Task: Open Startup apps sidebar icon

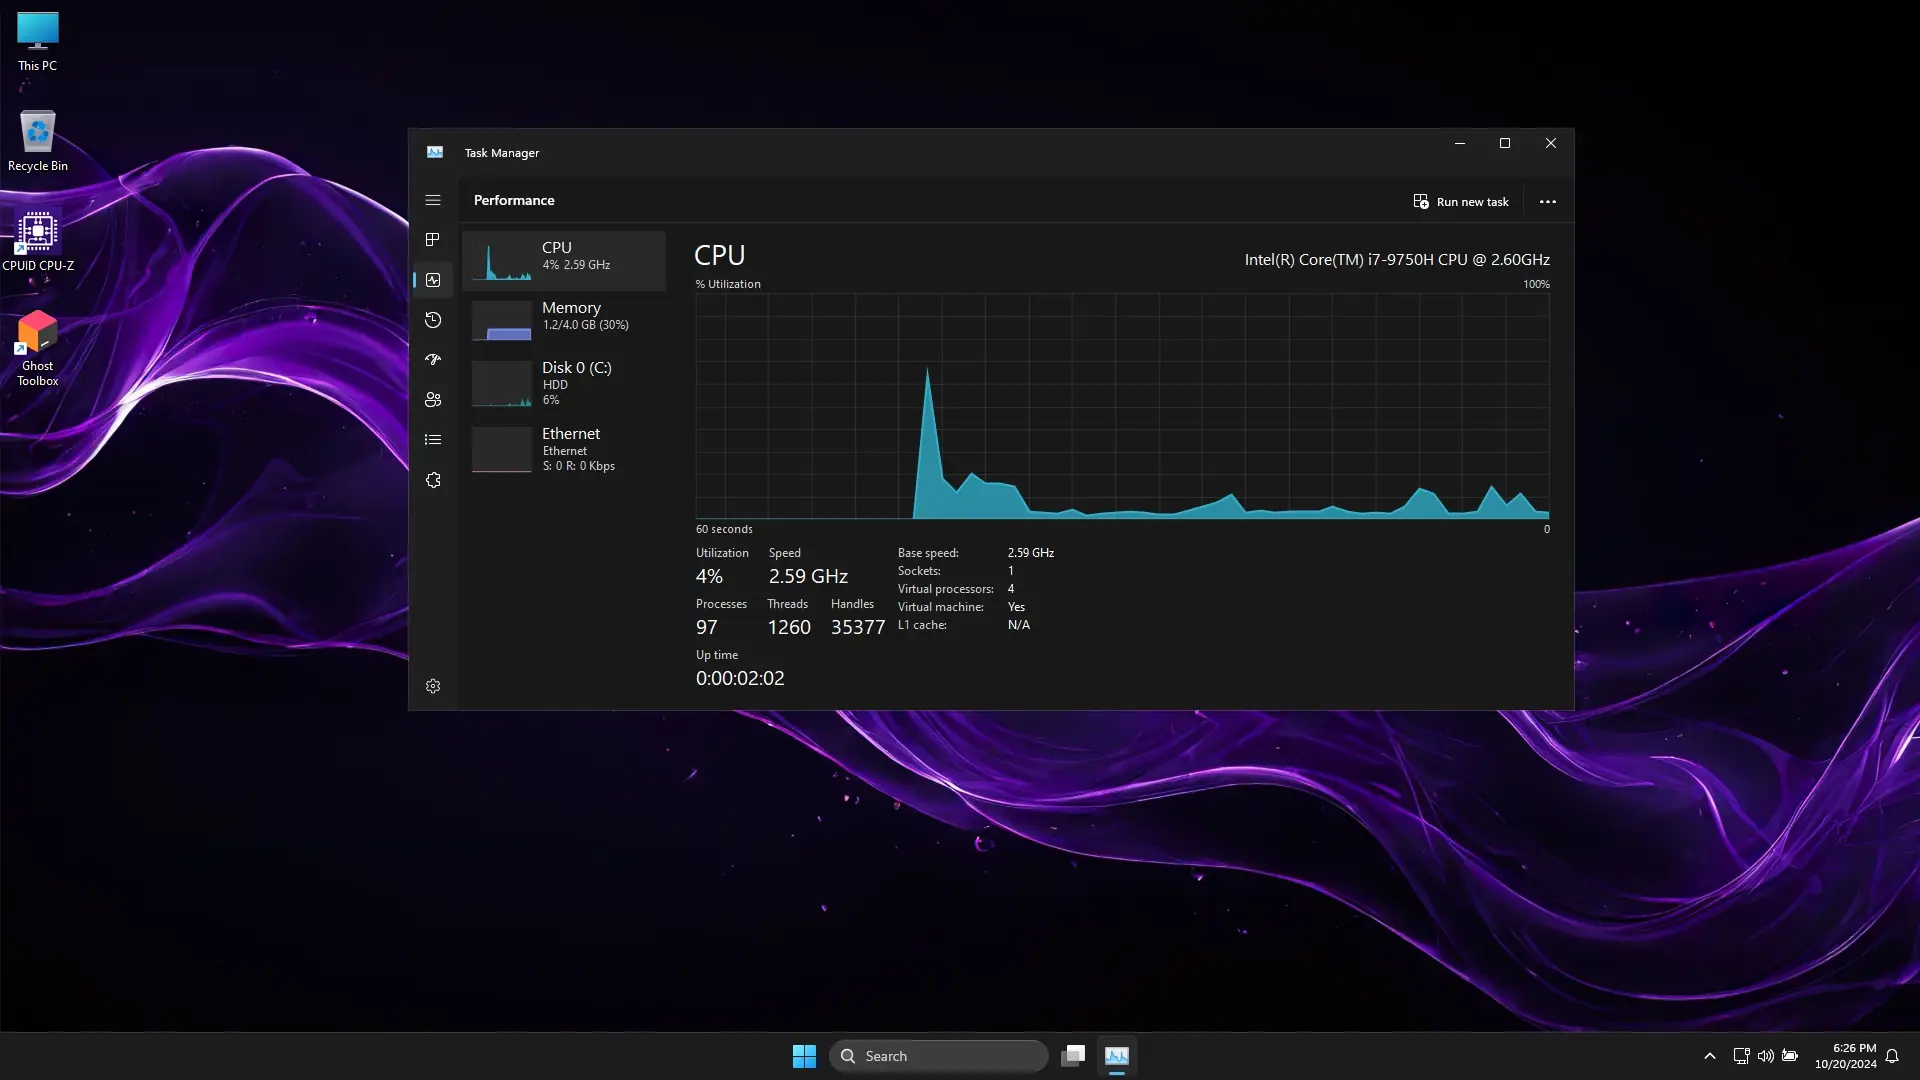Action: (433, 360)
